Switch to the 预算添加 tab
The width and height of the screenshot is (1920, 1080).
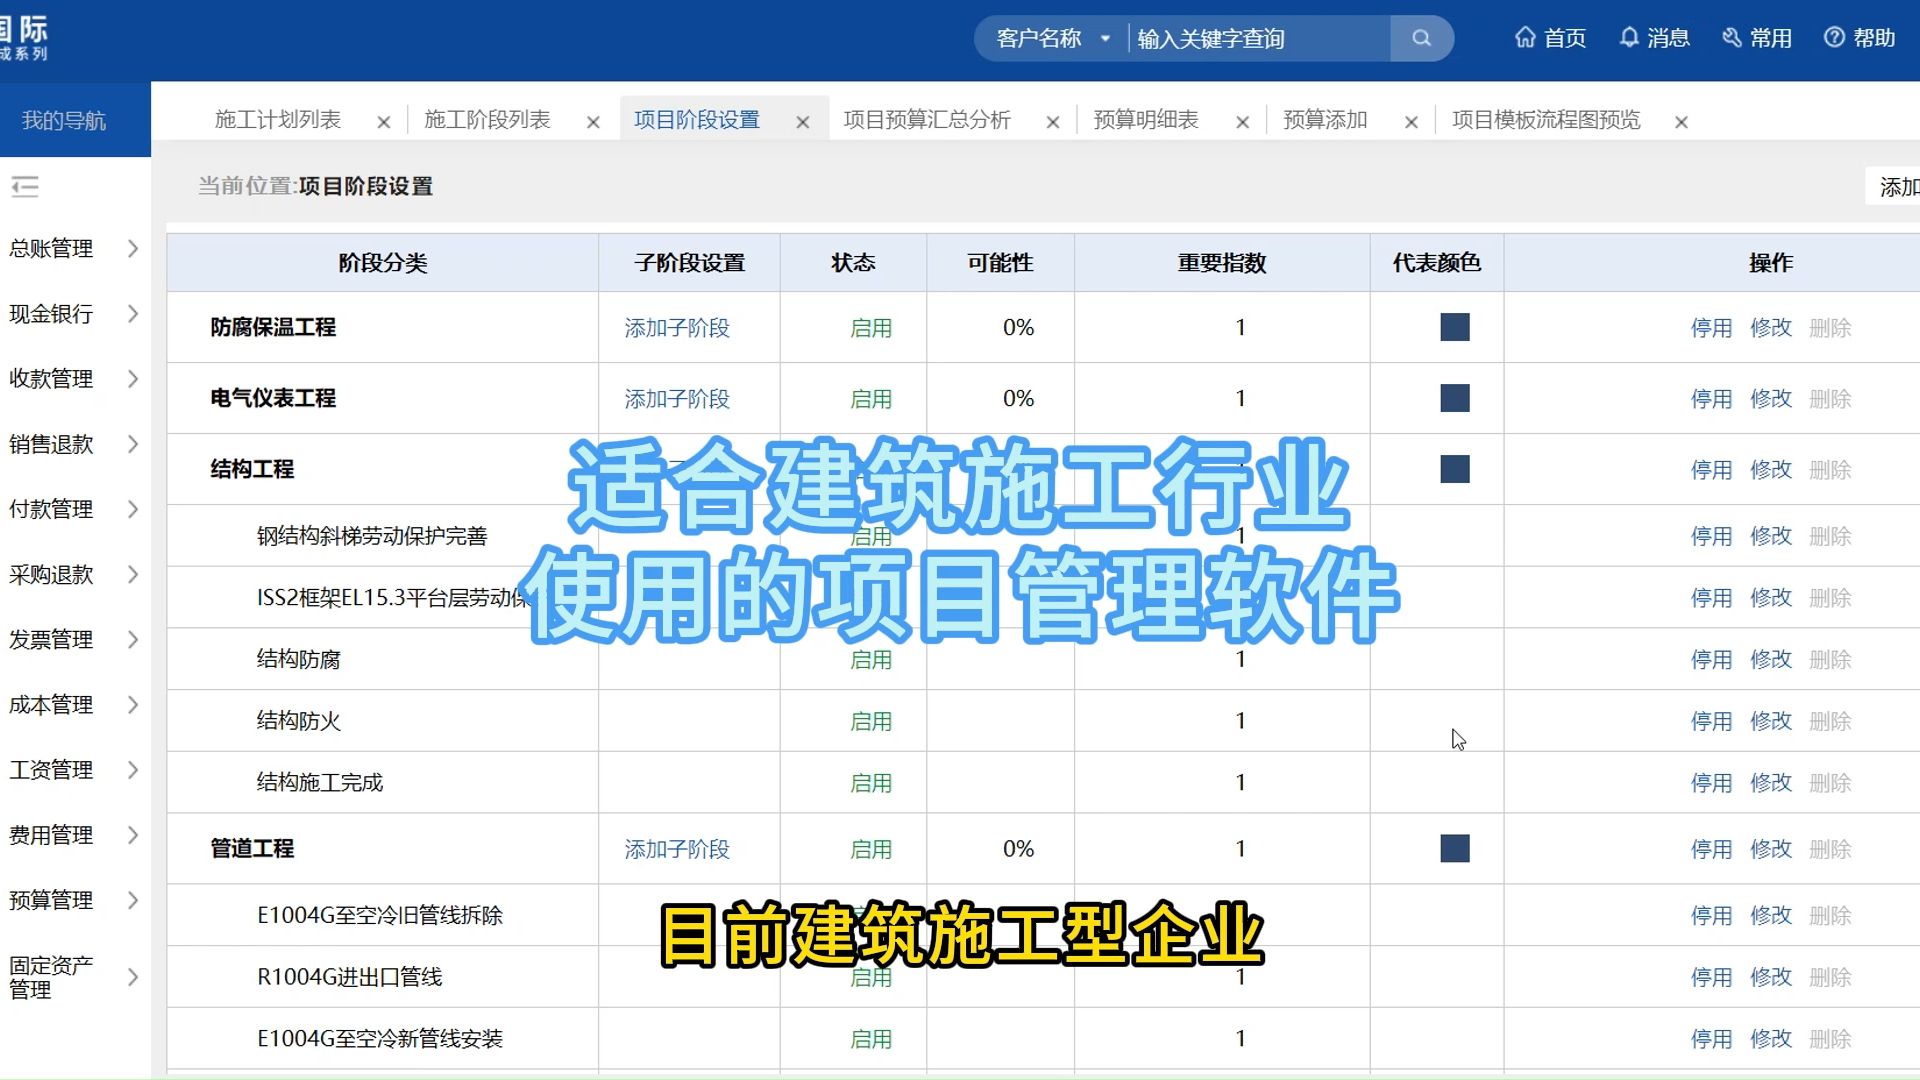[x=1325, y=120]
